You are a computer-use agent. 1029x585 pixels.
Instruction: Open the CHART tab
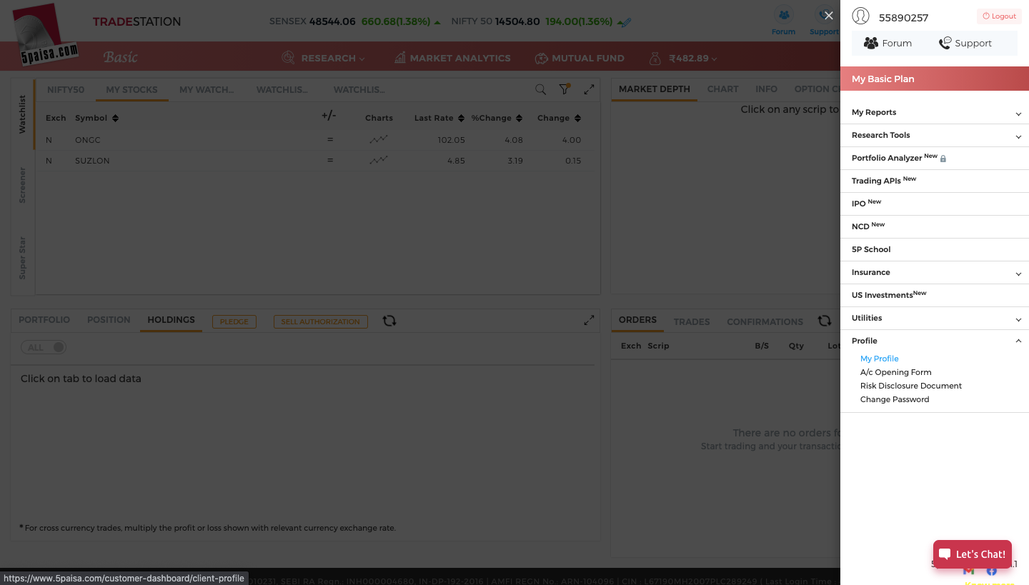click(723, 89)
